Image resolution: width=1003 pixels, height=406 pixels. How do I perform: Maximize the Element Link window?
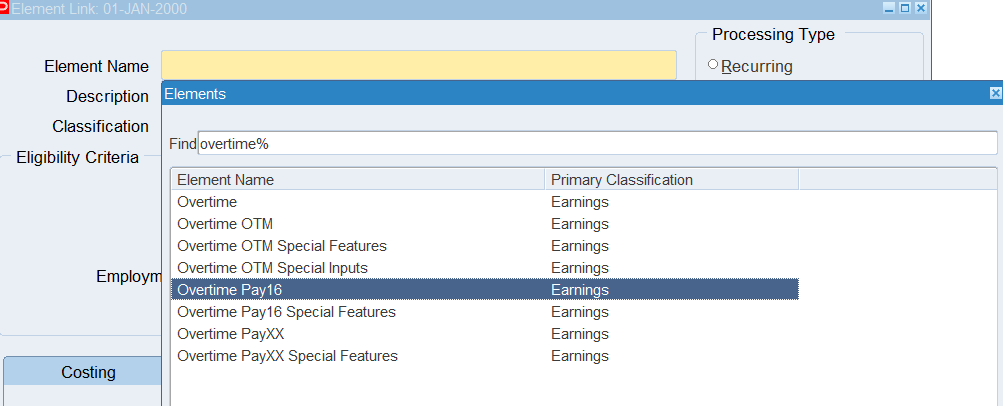tap(905, 8)
